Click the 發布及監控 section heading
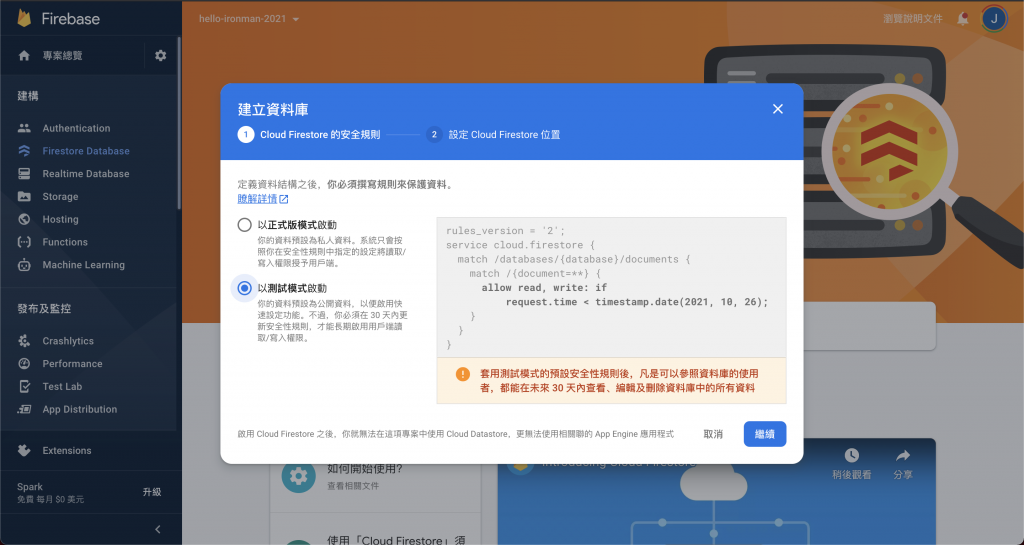Viewport: 1024px width, 545px height. (x=44, y=309)
